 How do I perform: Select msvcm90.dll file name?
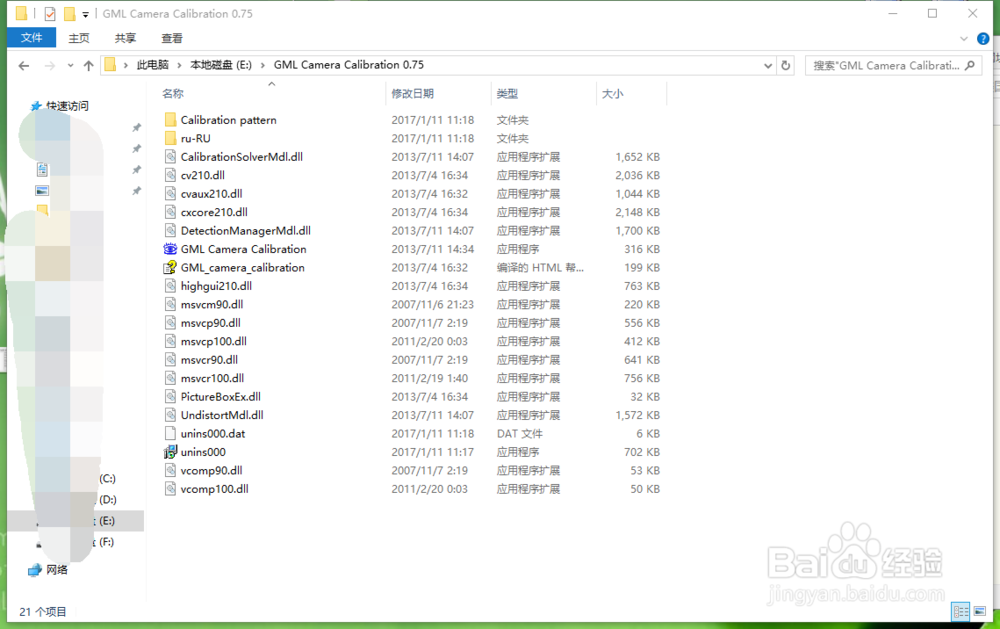click(x=212, y=305)
